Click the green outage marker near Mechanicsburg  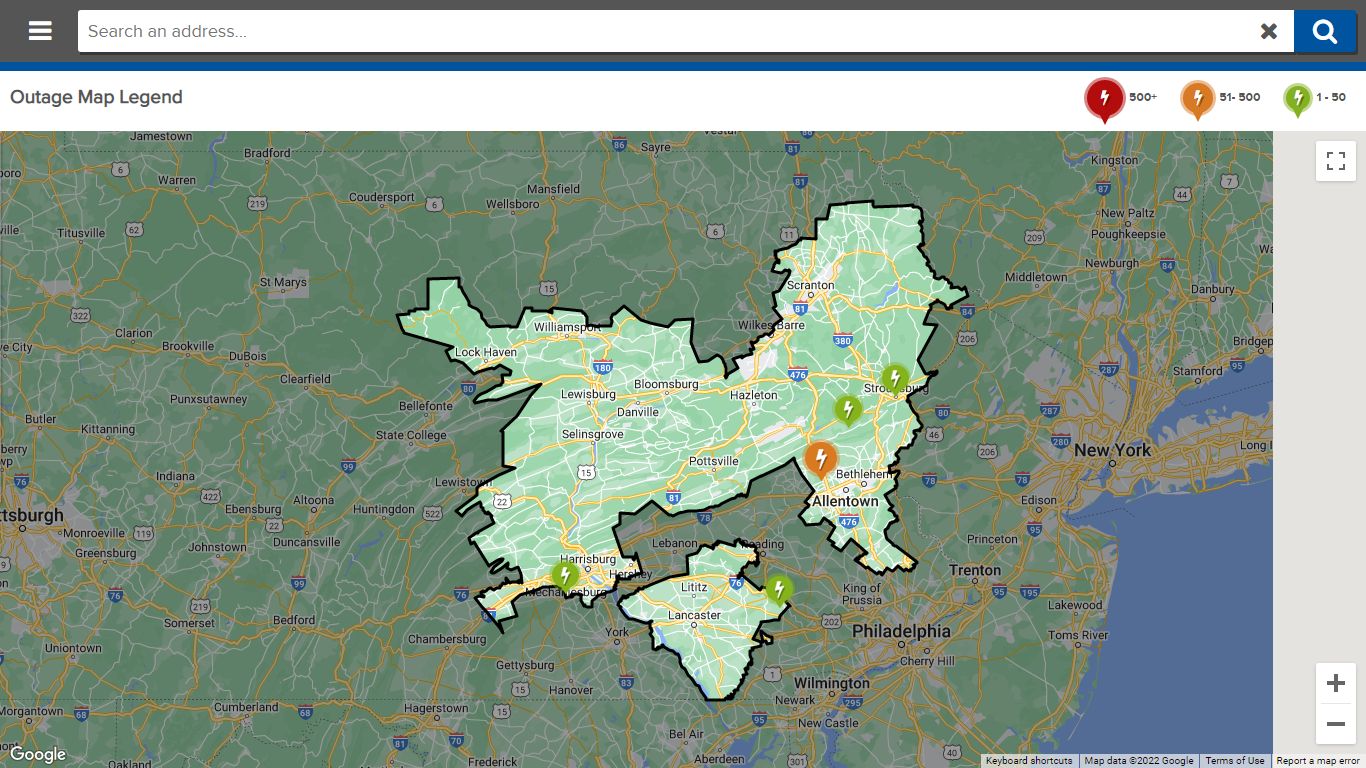click(x=565, y=576)
